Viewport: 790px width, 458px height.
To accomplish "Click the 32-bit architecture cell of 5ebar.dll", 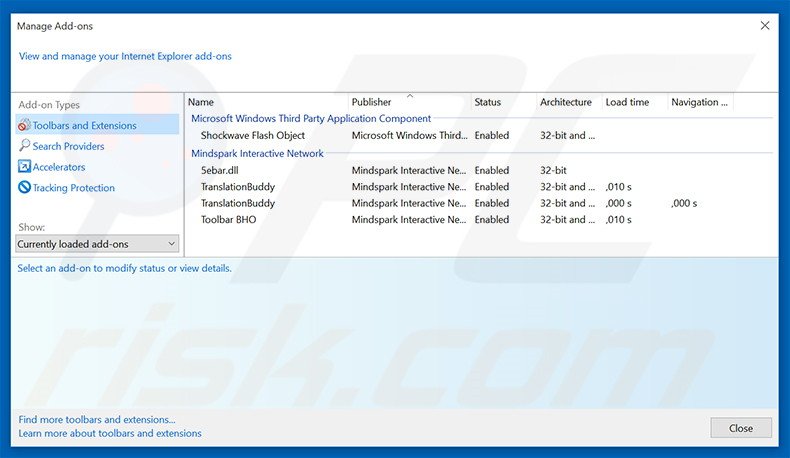I will [x=553, y=170].
